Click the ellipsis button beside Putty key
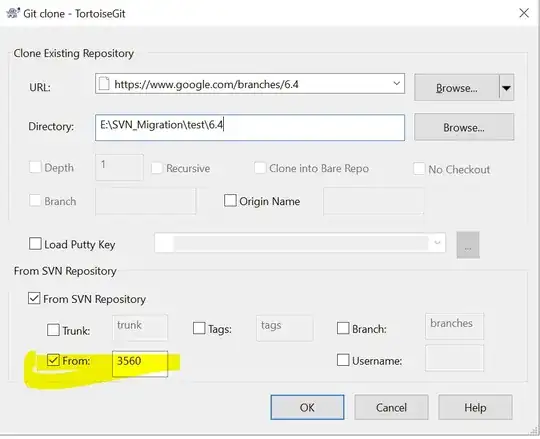540x439 pixels. tap(468, 245)
